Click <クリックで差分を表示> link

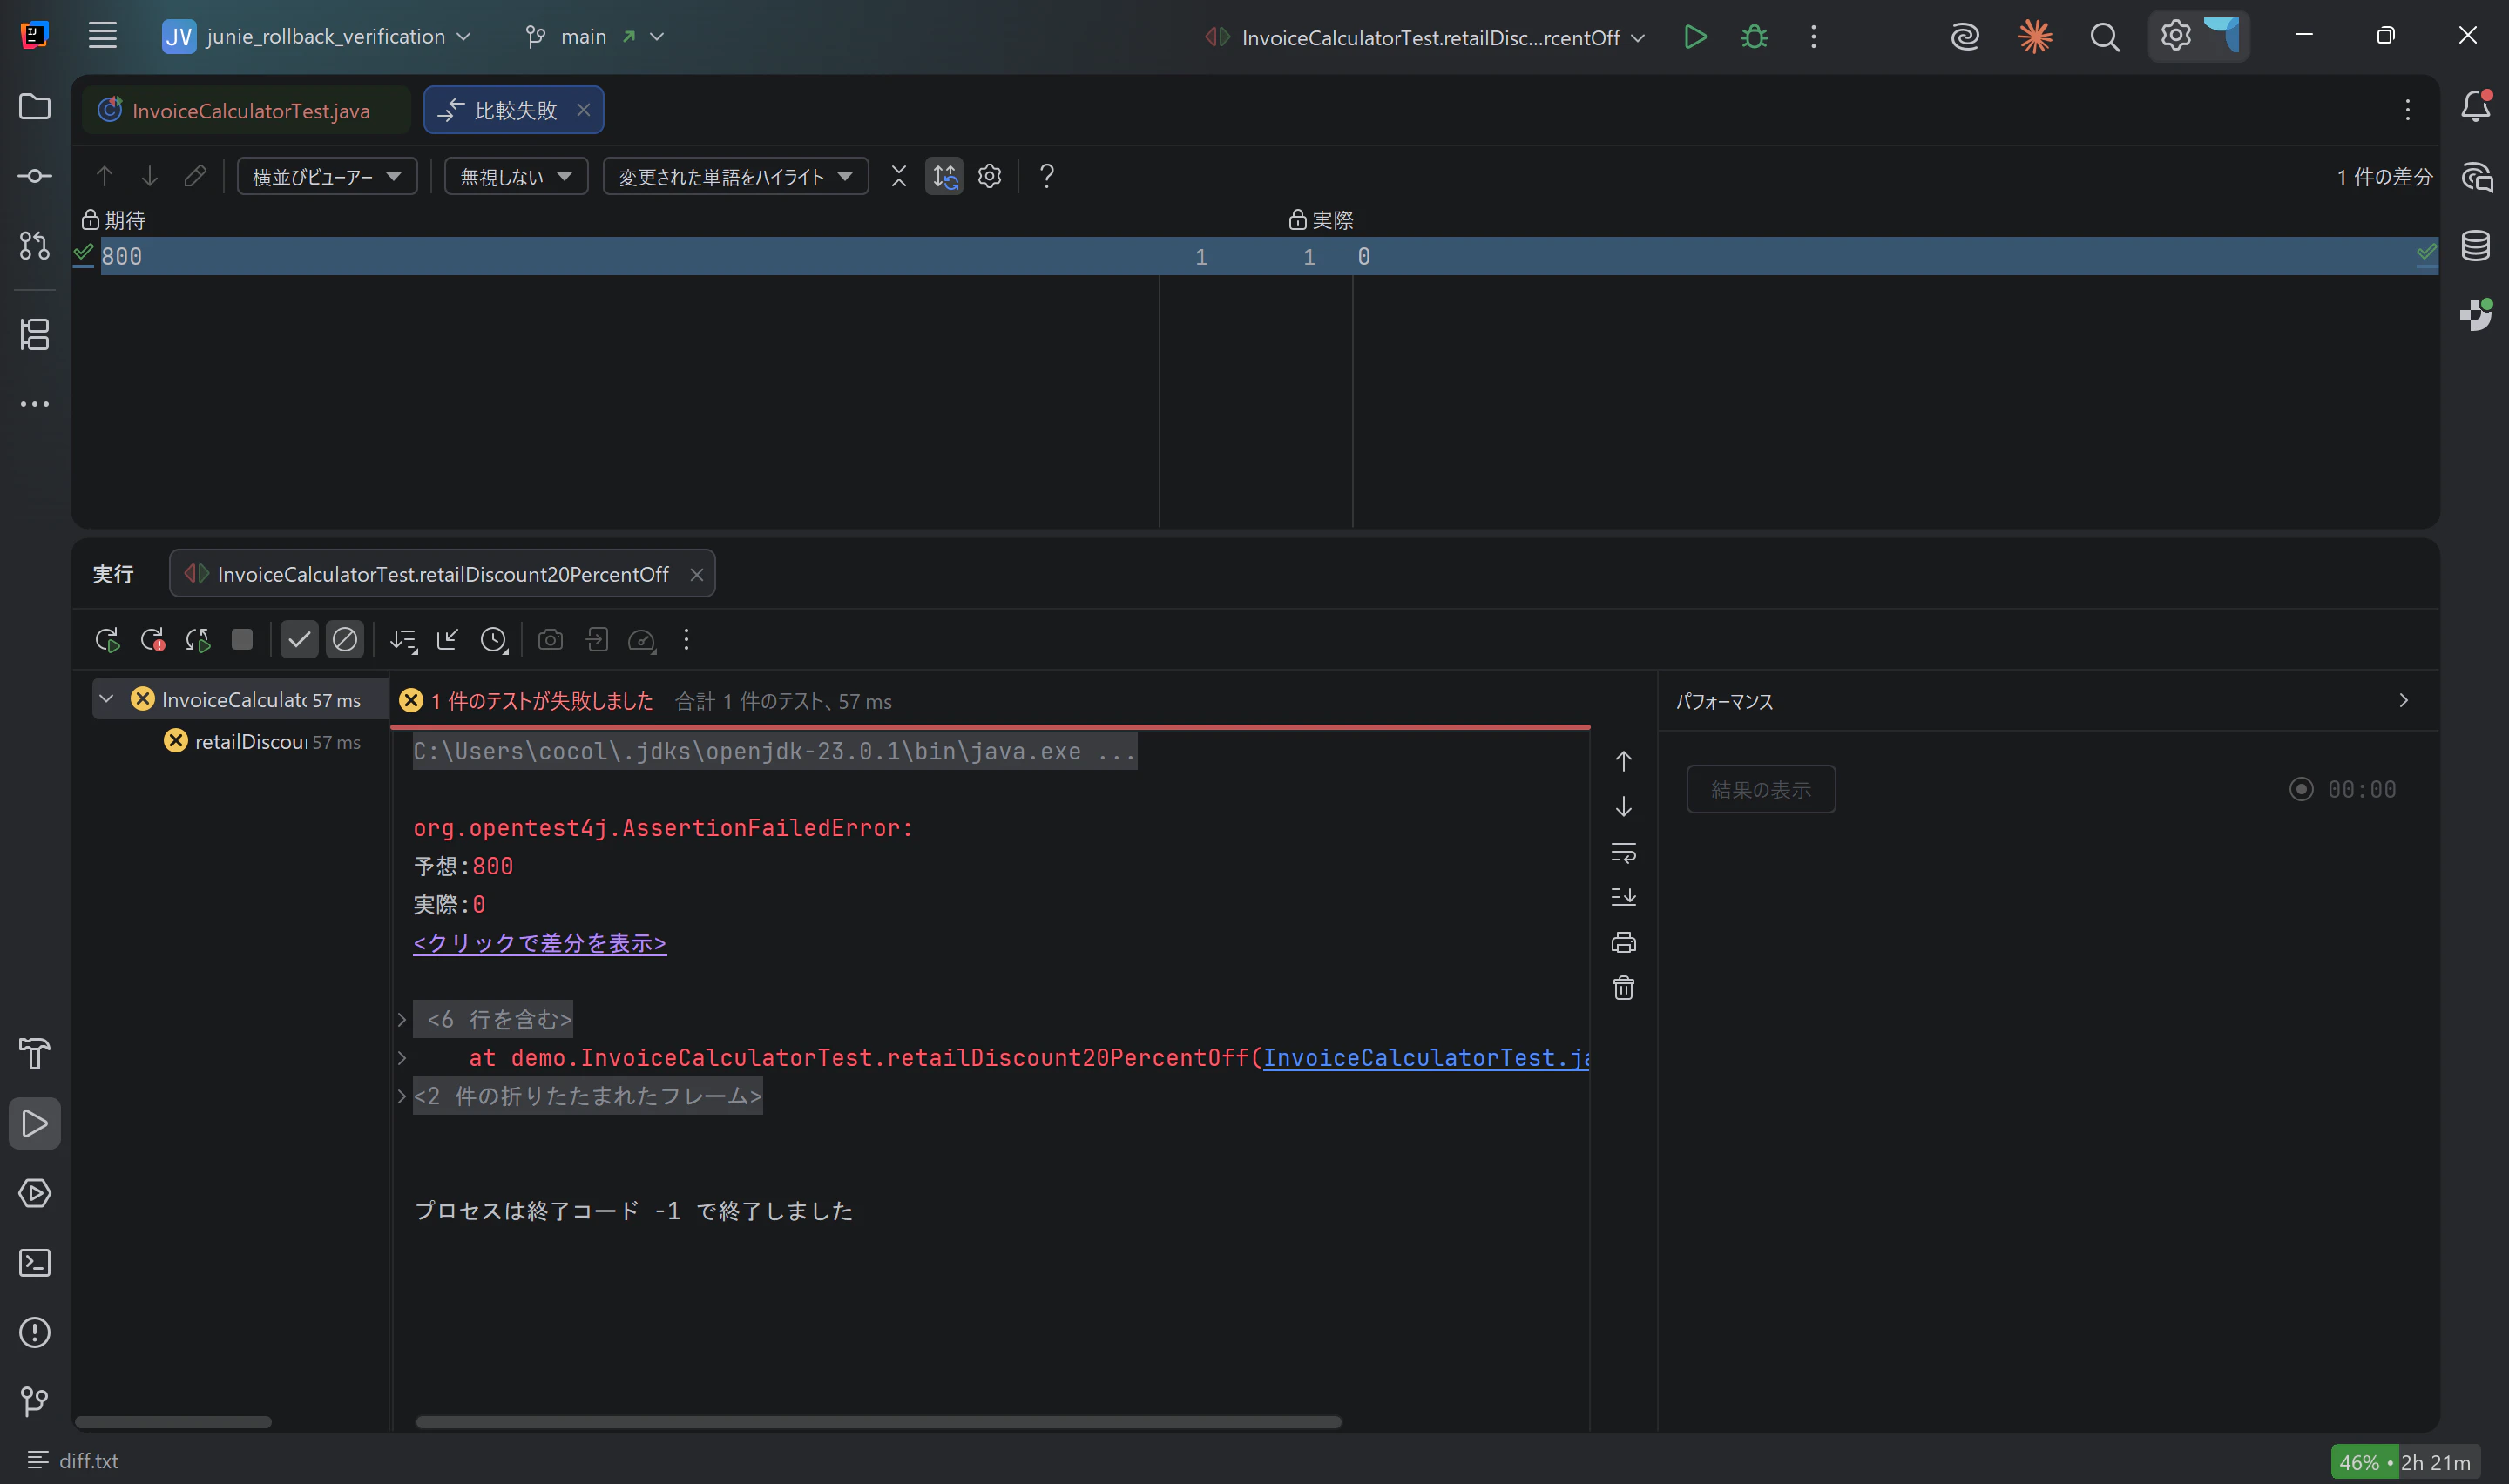coord(540,942)
